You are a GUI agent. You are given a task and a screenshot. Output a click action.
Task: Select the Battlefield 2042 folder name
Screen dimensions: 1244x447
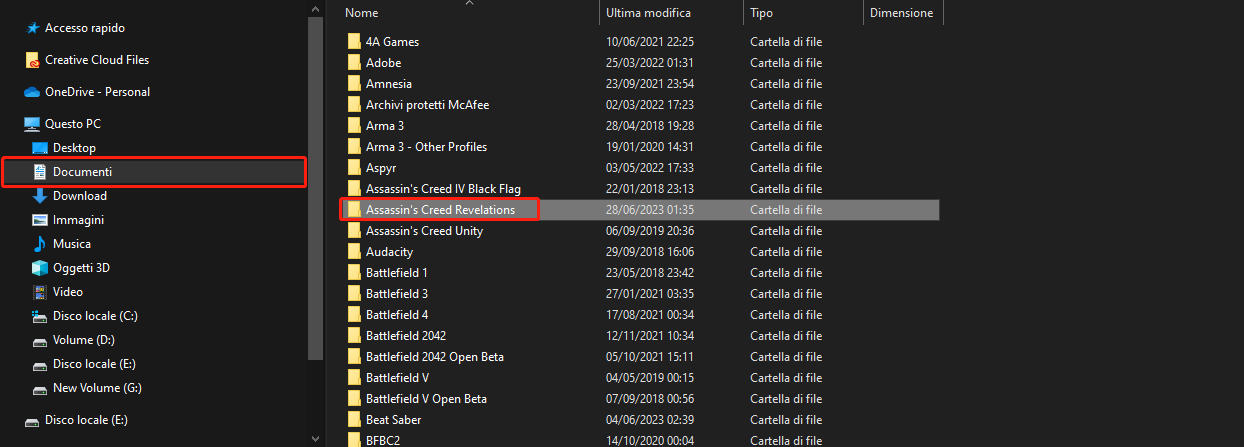pyautogui.click(x=406, y=336)
